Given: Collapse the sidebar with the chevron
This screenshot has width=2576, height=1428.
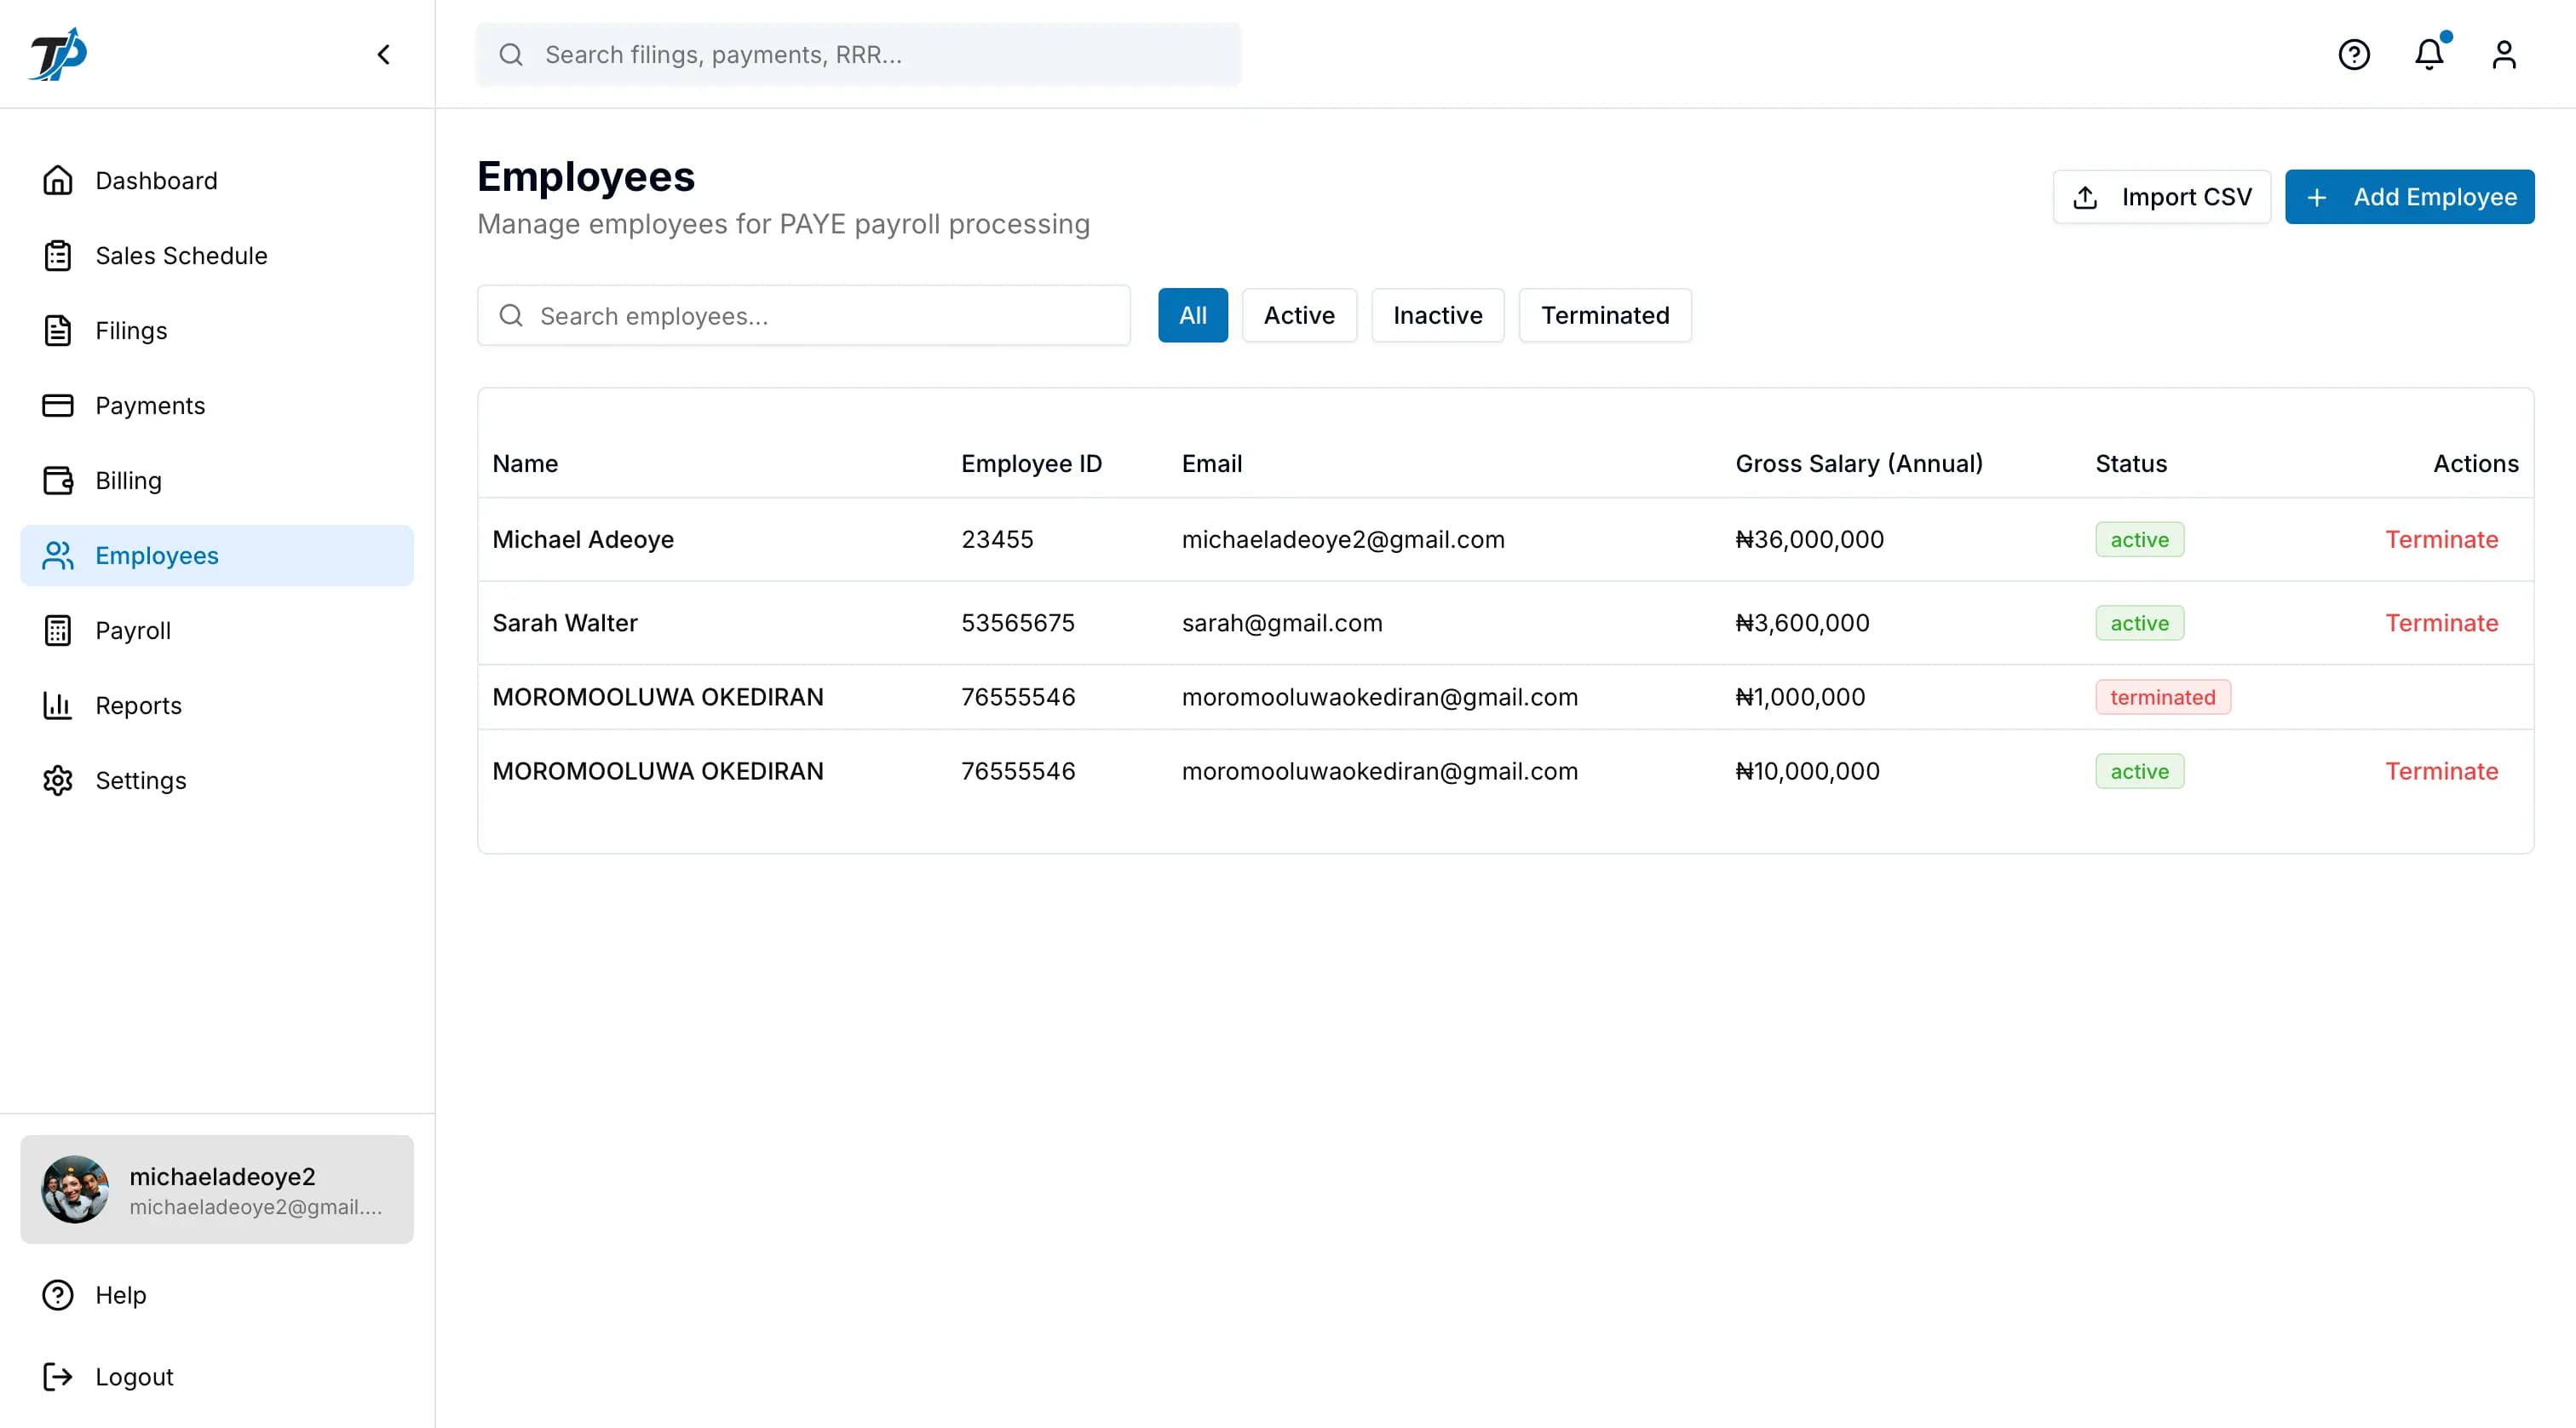Looking at the screenshot, I should pyautogui.click(x=384, y=54).
